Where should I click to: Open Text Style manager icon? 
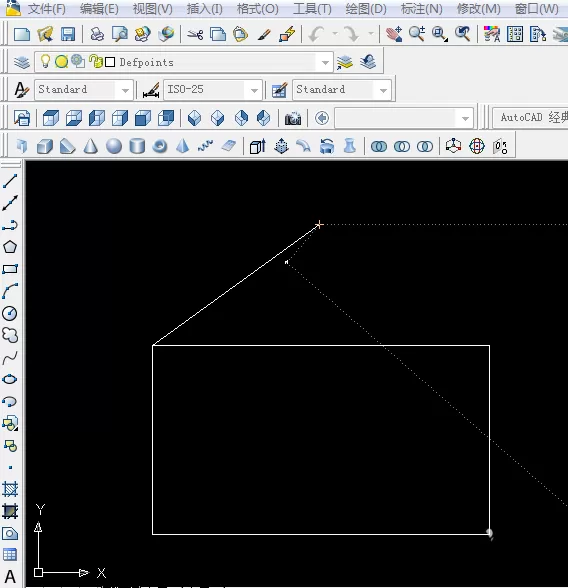(x=21, y=90)
